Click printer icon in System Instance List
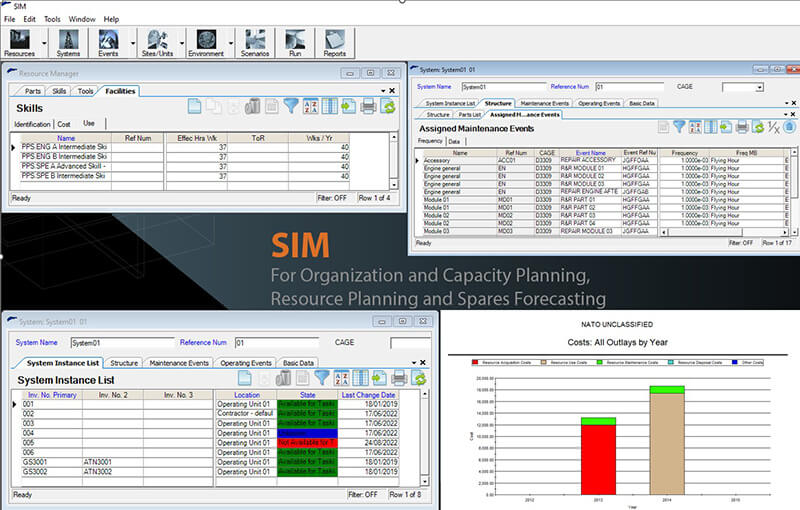Viewport: 800px width, 510px height. click(x=399, y=378)
